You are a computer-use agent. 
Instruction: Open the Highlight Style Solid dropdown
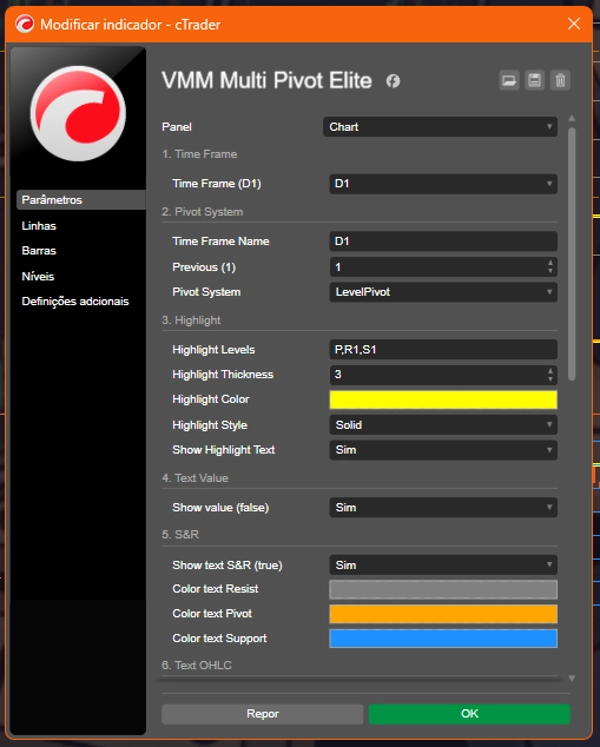click(x=443, y=424)
